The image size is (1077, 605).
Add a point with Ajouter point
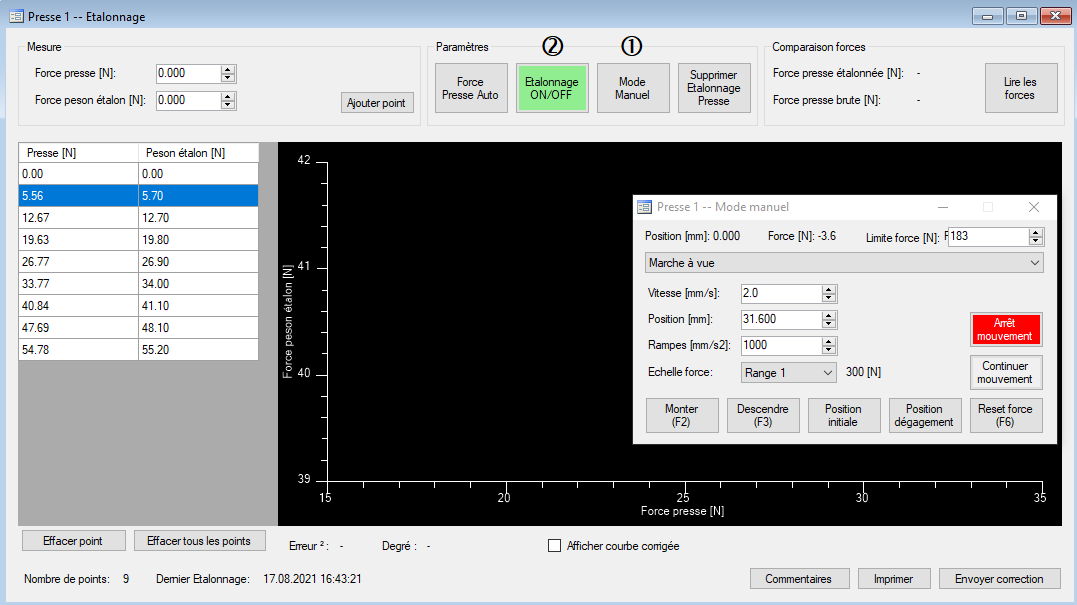click(376, 102)
